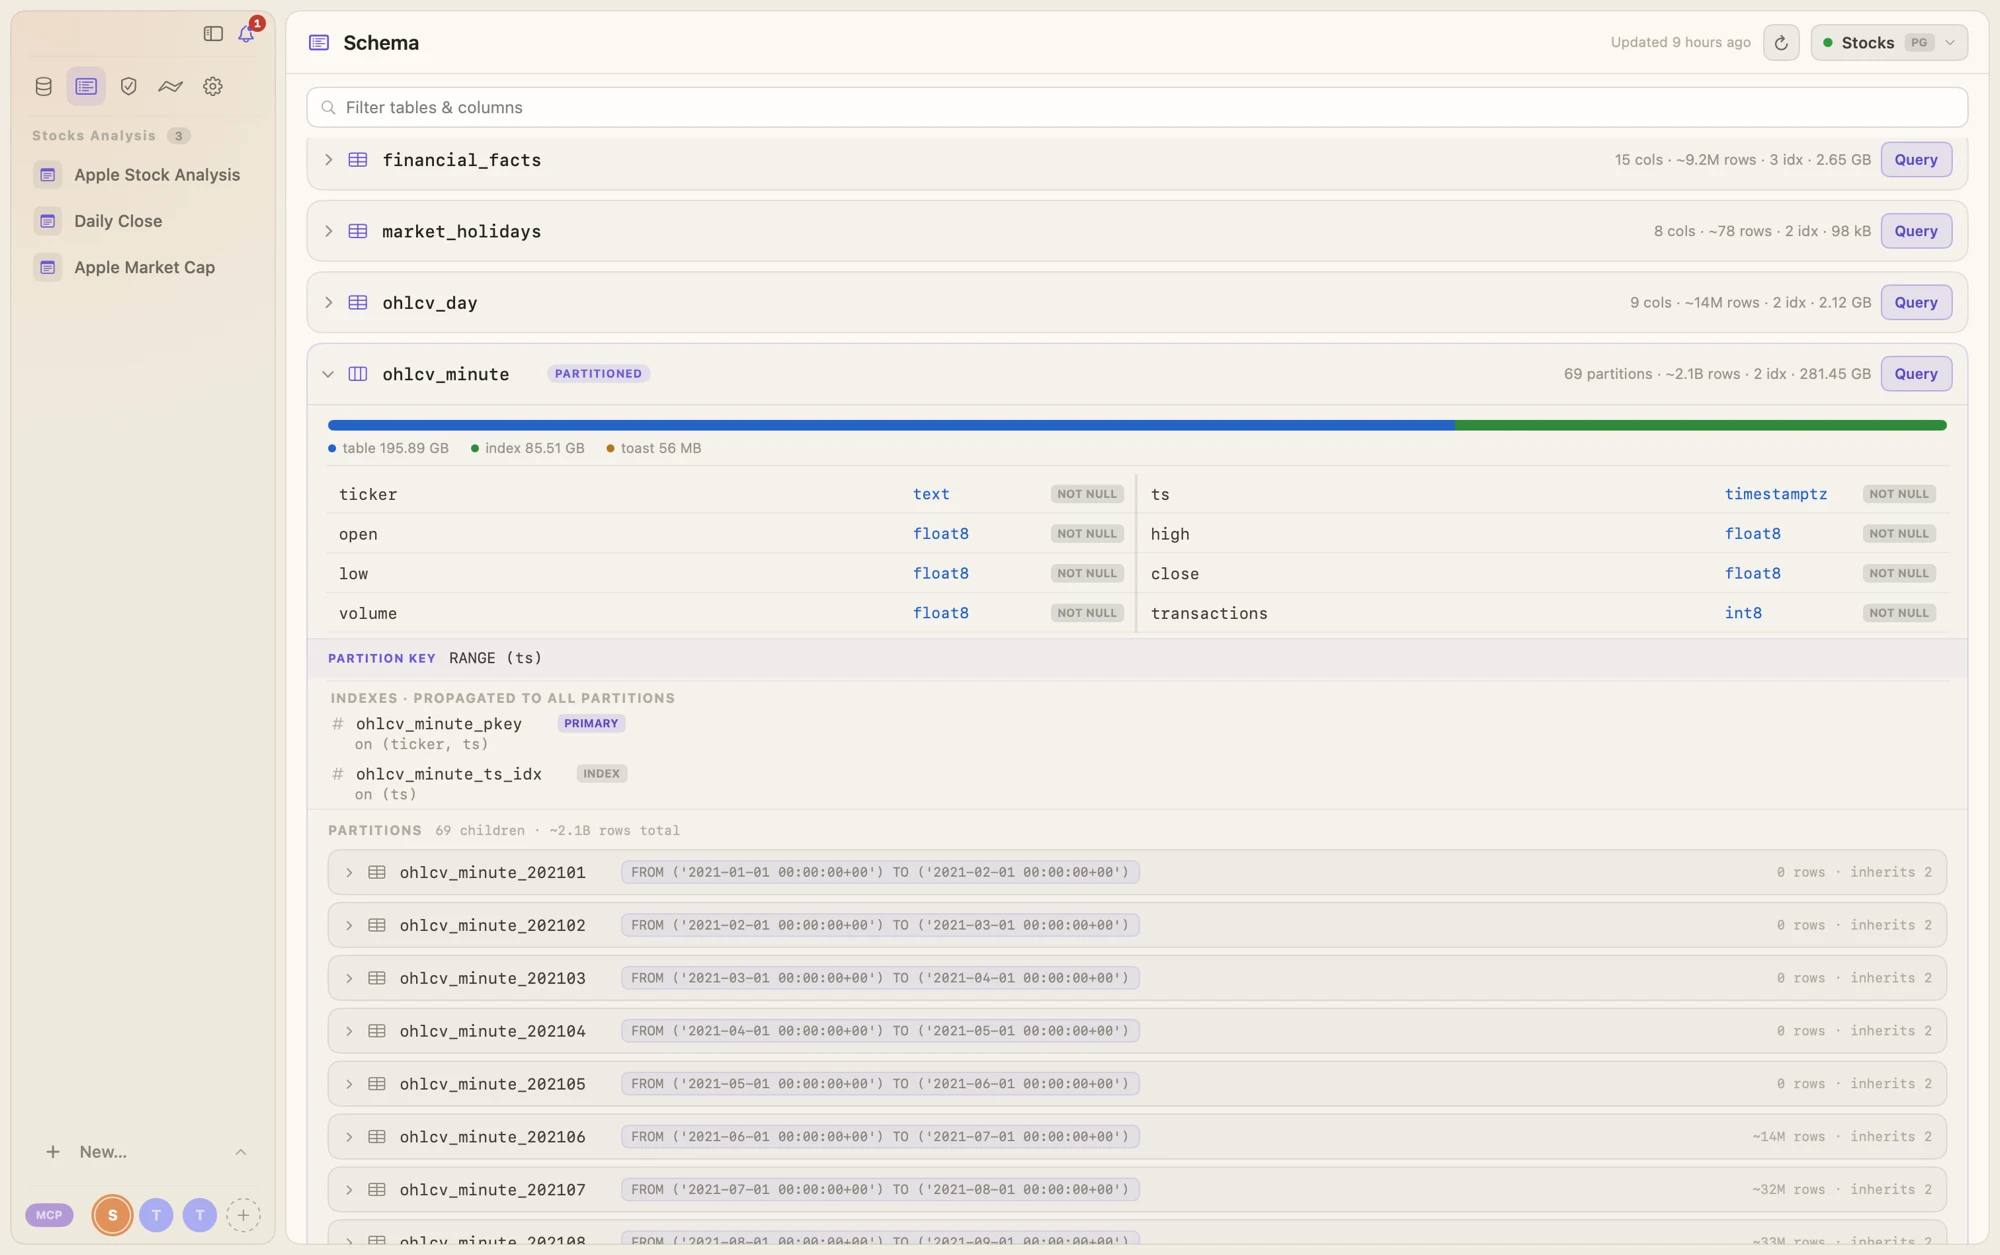Query the ohlcv_minute table
Image resolution: width=2000 pixels, height=1255 pixels.
point(1916,374)
